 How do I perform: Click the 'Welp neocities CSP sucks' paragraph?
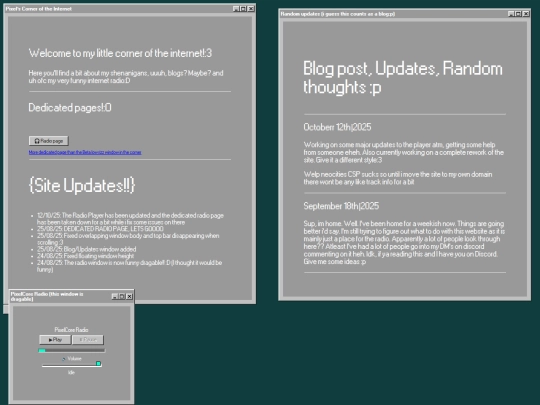pyautogui.click(x=398, y=178)
